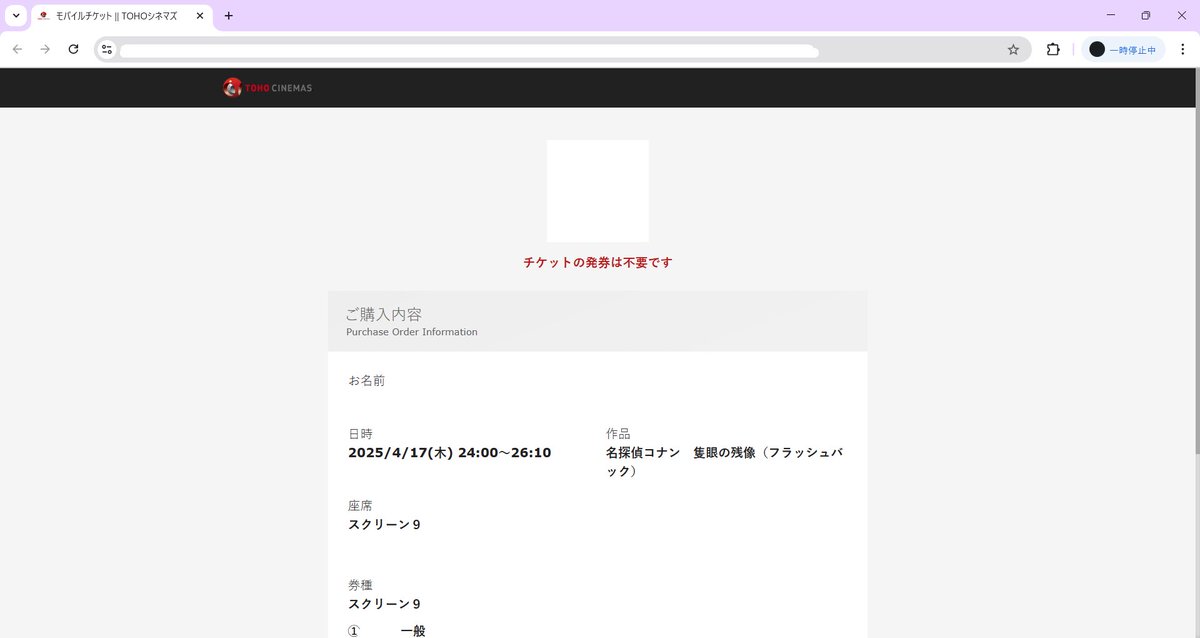1200x638 pixels.
Task: Click スクリーン９ under the 座席 label
Action: [x=384, y=525]
